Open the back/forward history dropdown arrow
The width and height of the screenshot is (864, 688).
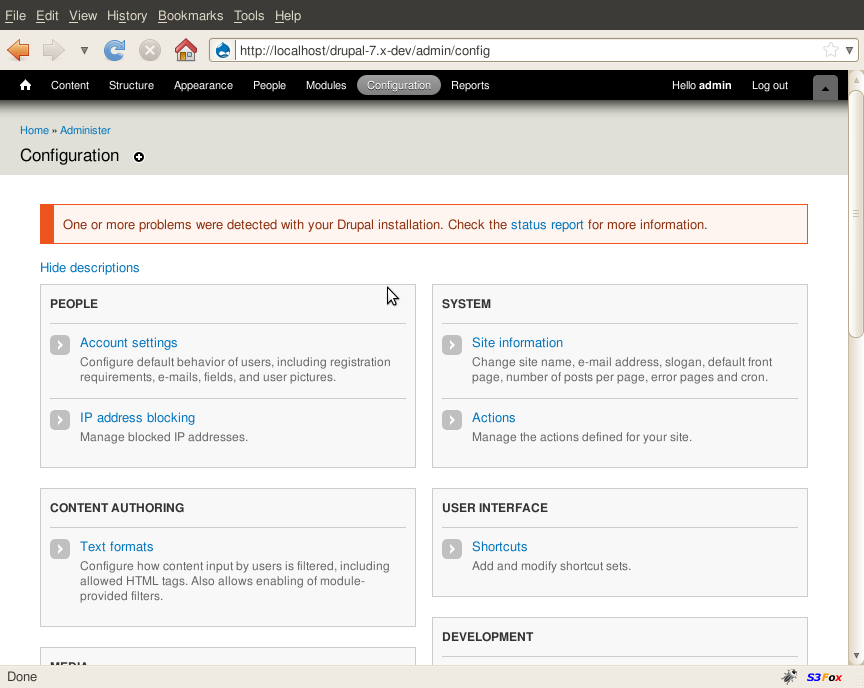click(x=84, y=50)
